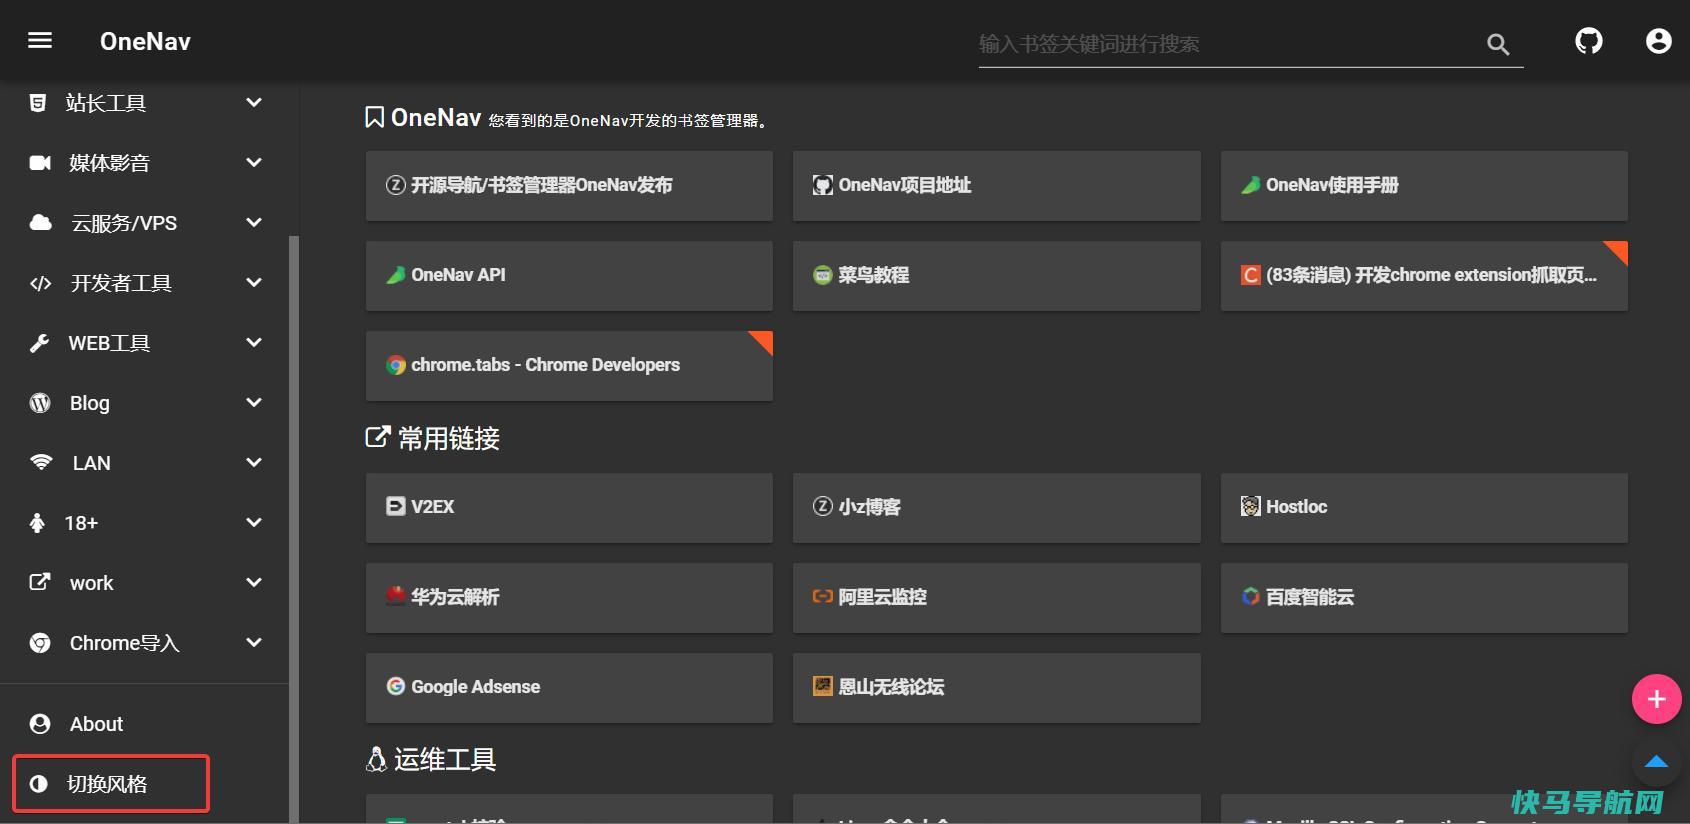The image size is (1690, 824).
Task: Click the LAN wifi icon
Action: point(41,463)
